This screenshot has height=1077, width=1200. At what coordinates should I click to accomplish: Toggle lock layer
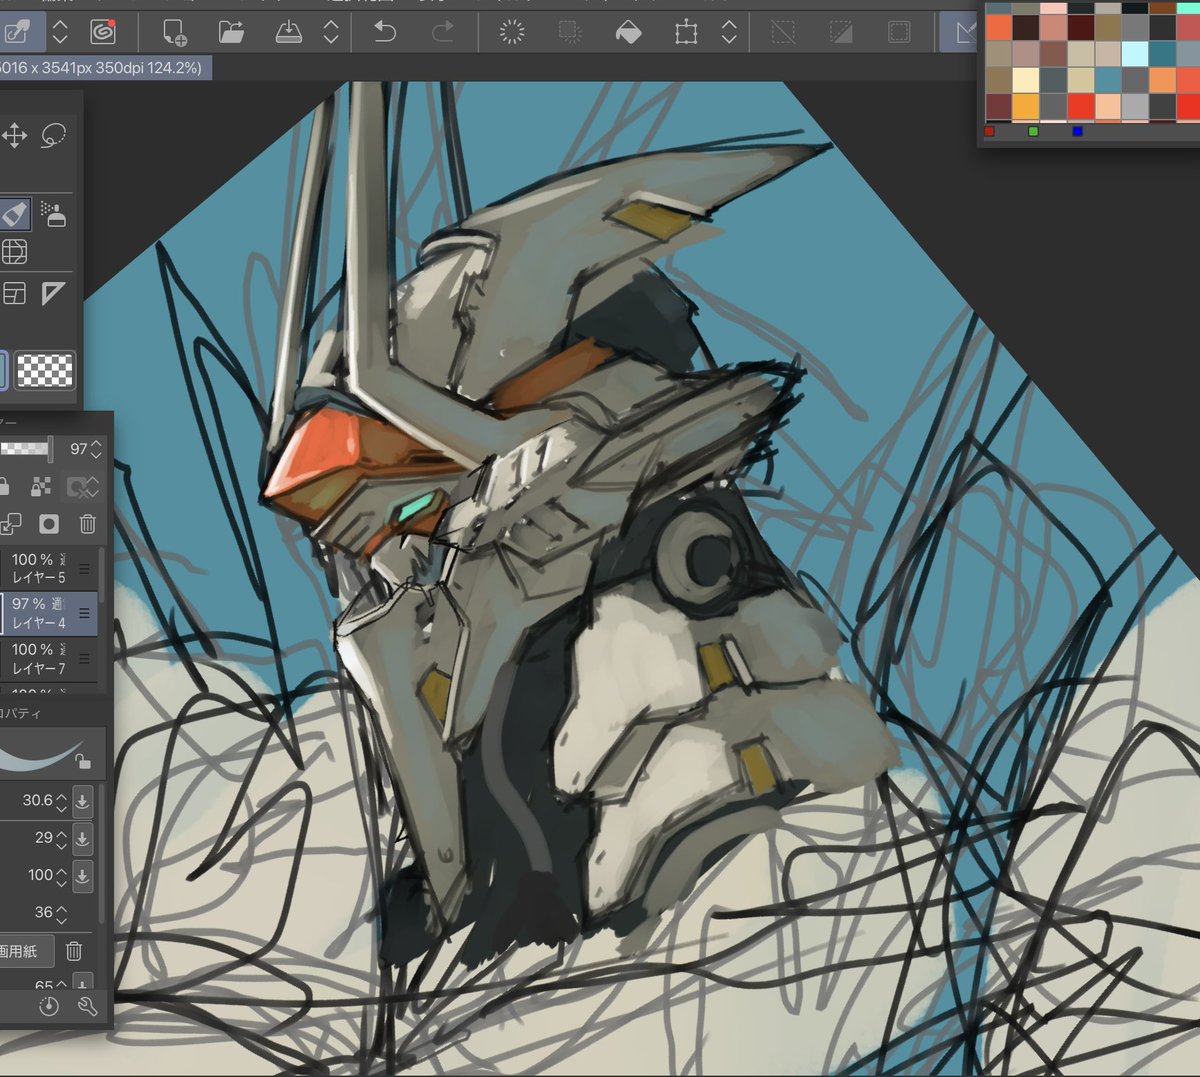coord(5,486)
